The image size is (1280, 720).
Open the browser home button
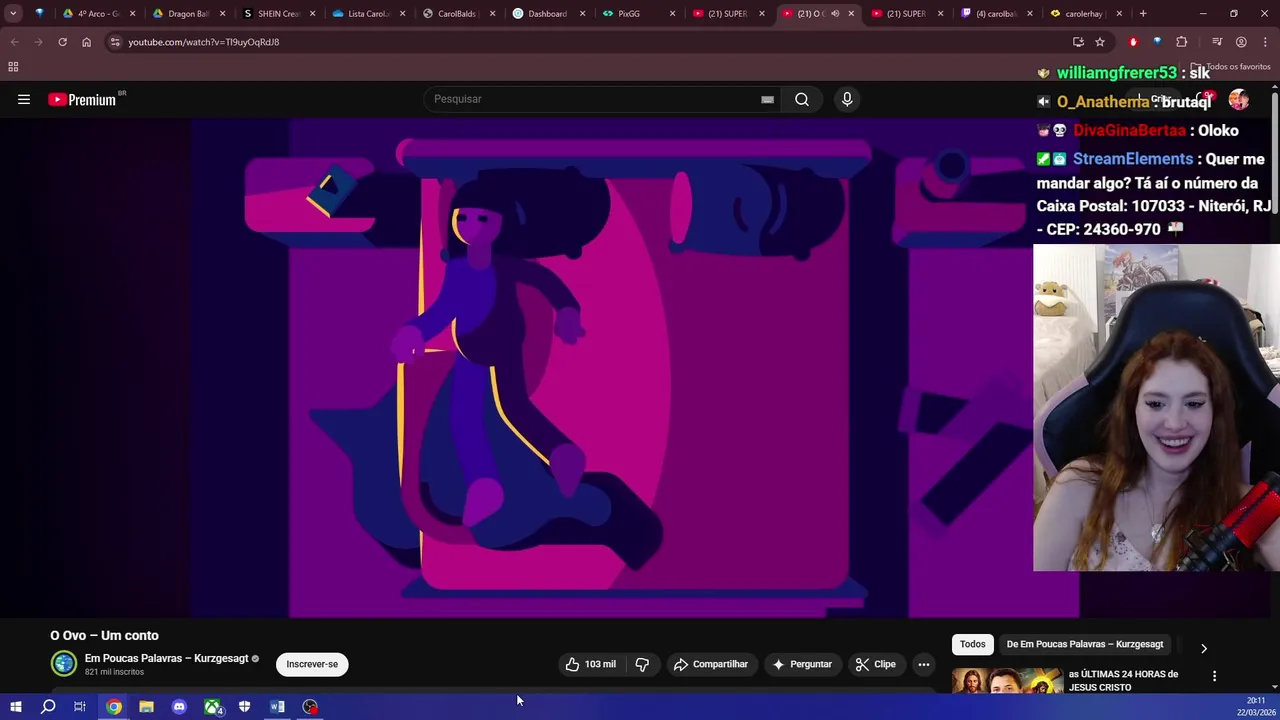[x=86, y=42]
